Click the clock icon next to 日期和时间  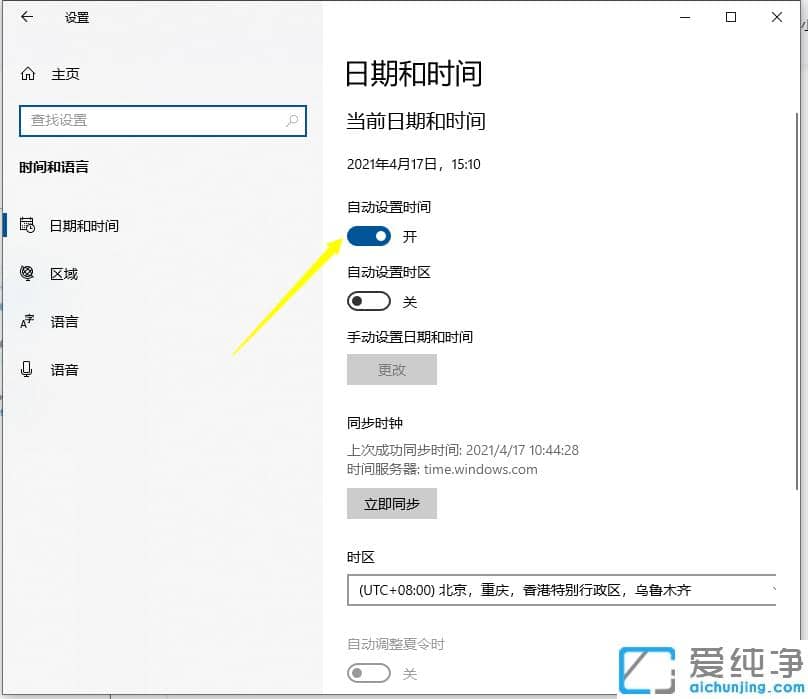tap(27, 225)
